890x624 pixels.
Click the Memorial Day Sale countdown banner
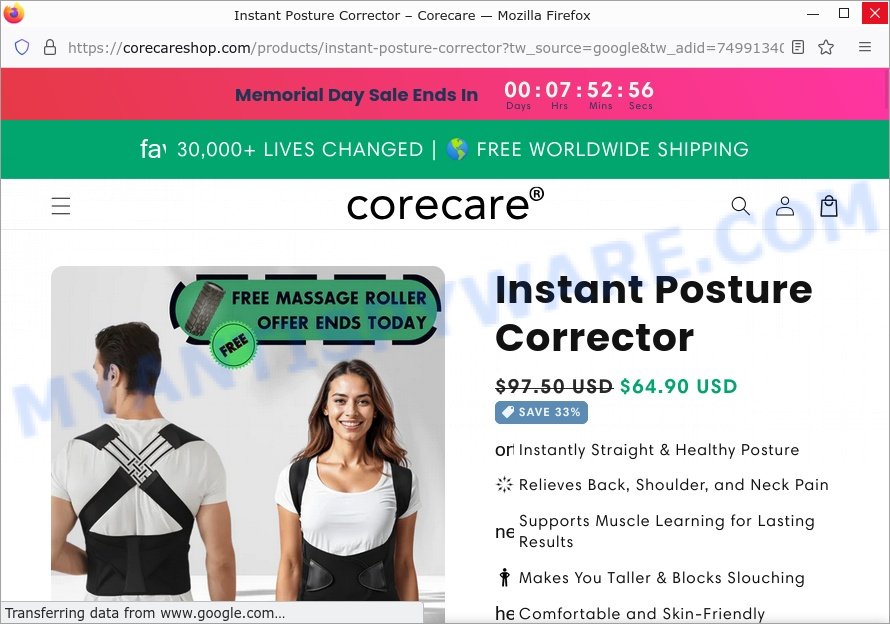[445, 94]
